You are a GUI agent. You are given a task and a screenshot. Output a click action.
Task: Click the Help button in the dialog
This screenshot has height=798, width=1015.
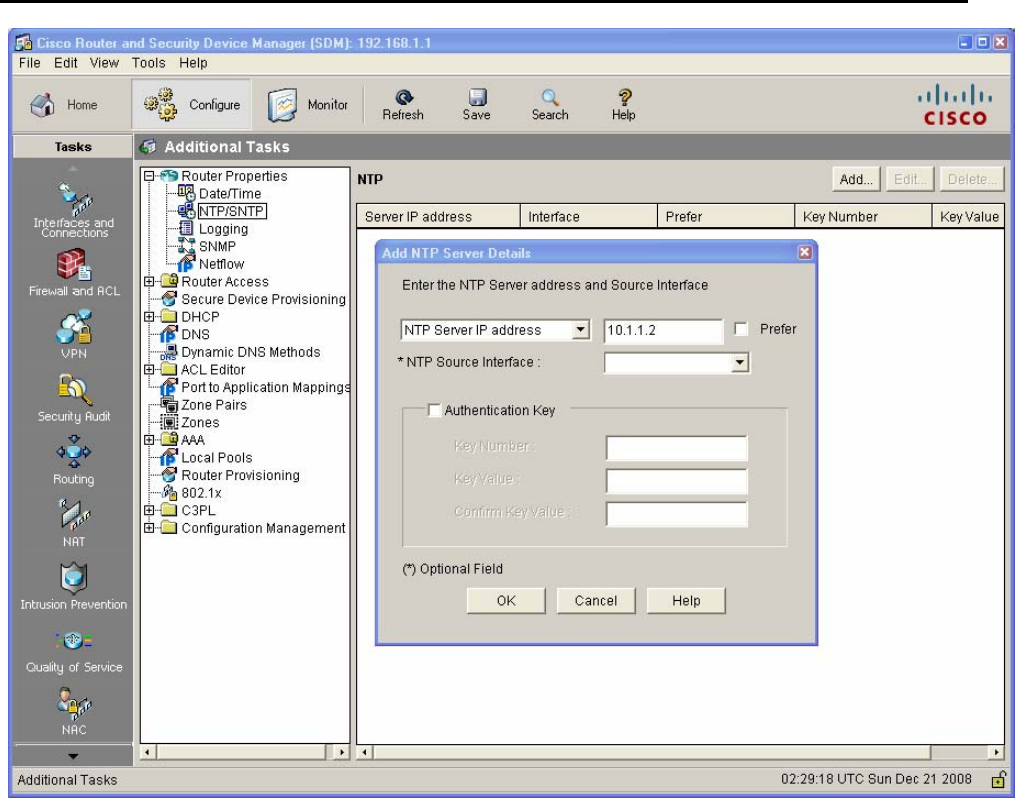(x=686, y=601)
